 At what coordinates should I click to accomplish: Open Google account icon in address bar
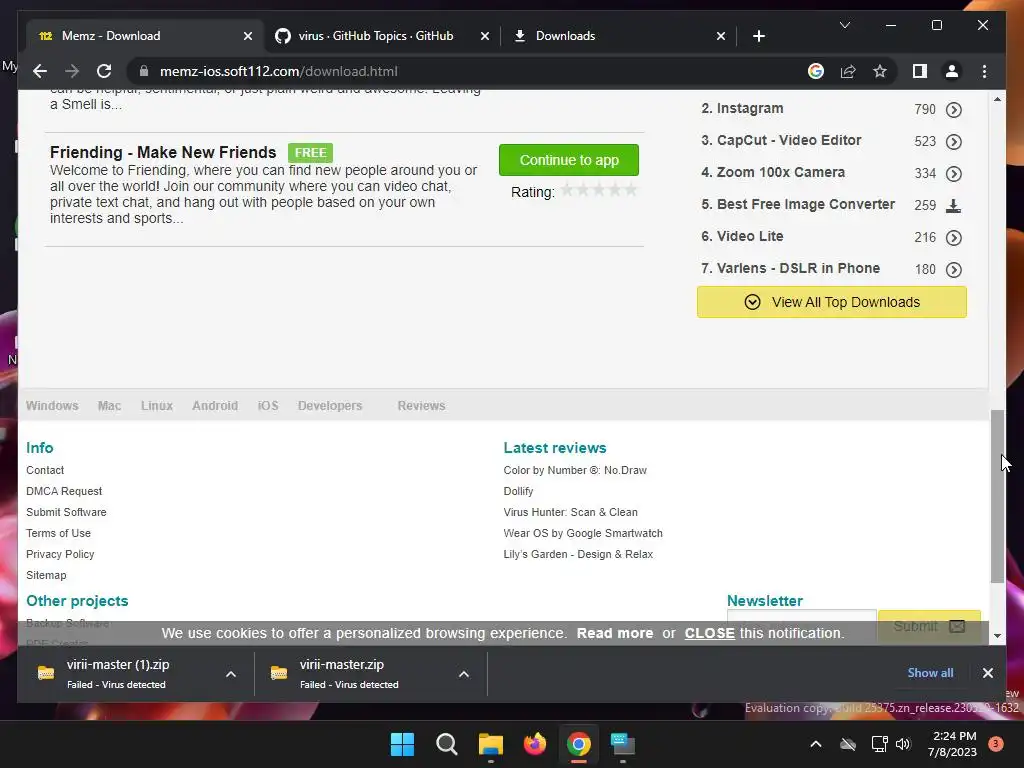pyautogui.click(x=816, y=71)
